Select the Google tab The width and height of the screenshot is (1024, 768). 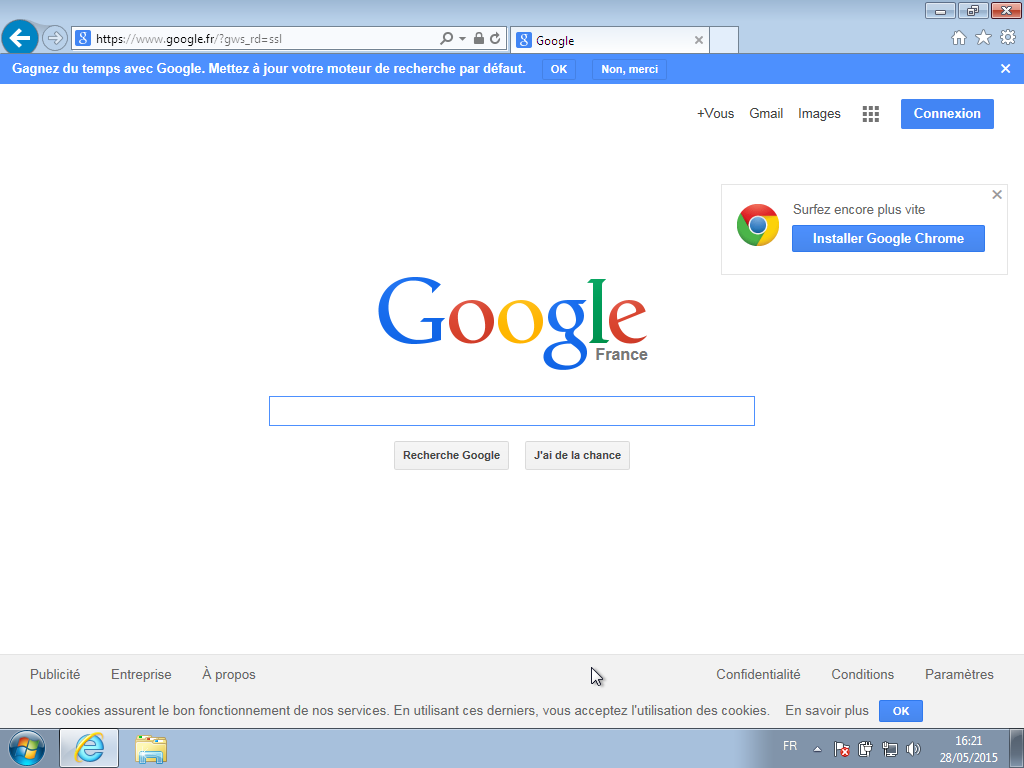(x=610, y=40)
